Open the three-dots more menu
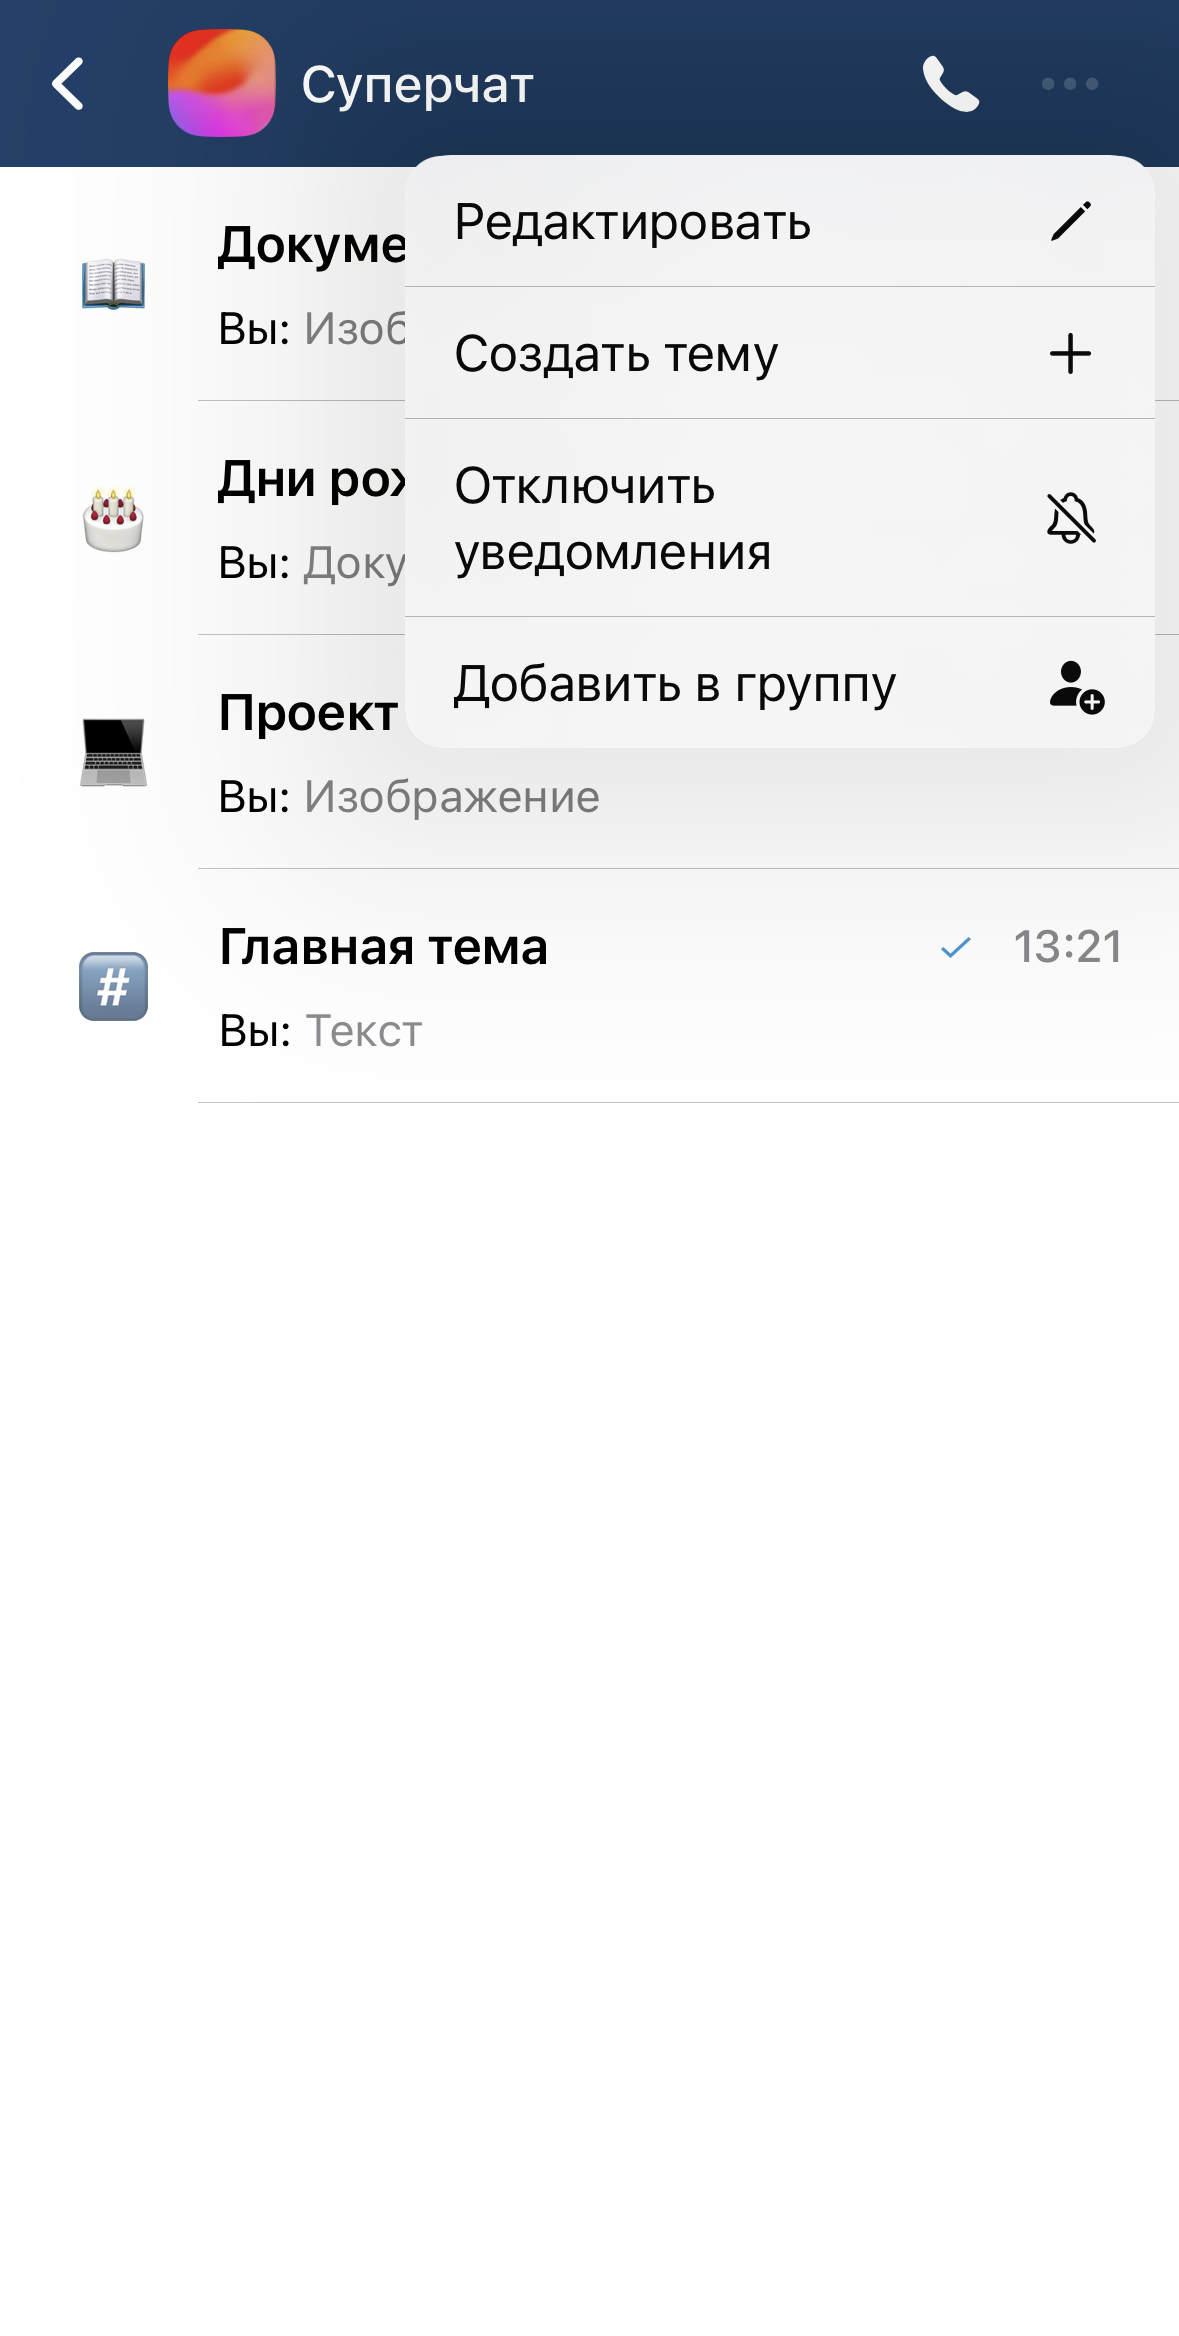 1070,84
